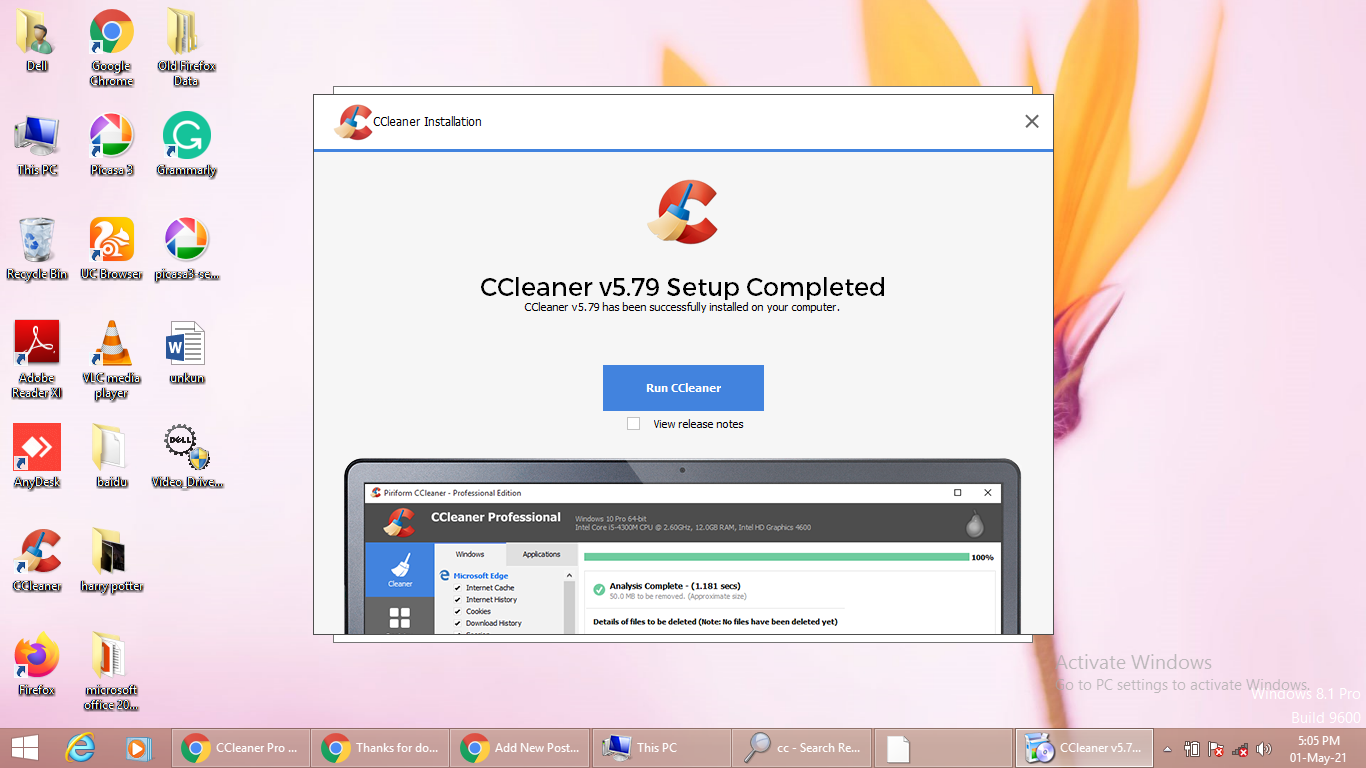Open Internet Explorer from the taskbar
The width and height of the screenshot is (1366, 768).
point(80,747)
